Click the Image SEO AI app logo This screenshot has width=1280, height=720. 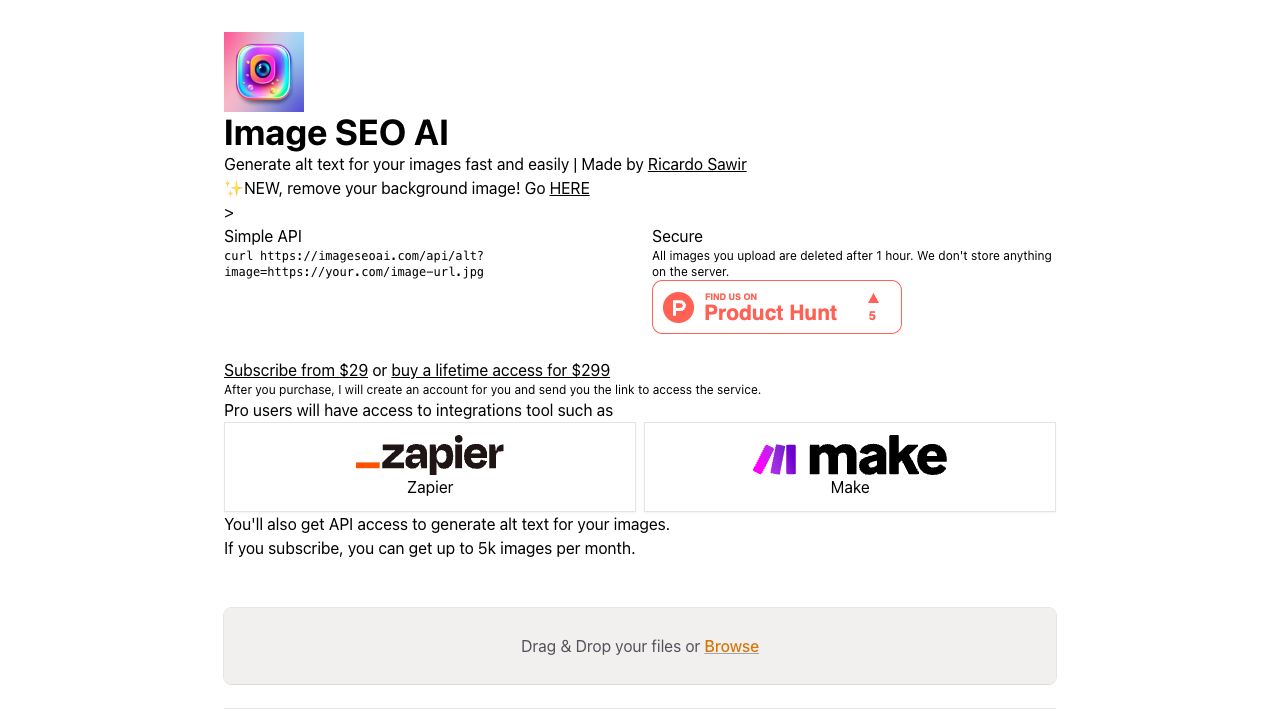[x=264, y=72]
